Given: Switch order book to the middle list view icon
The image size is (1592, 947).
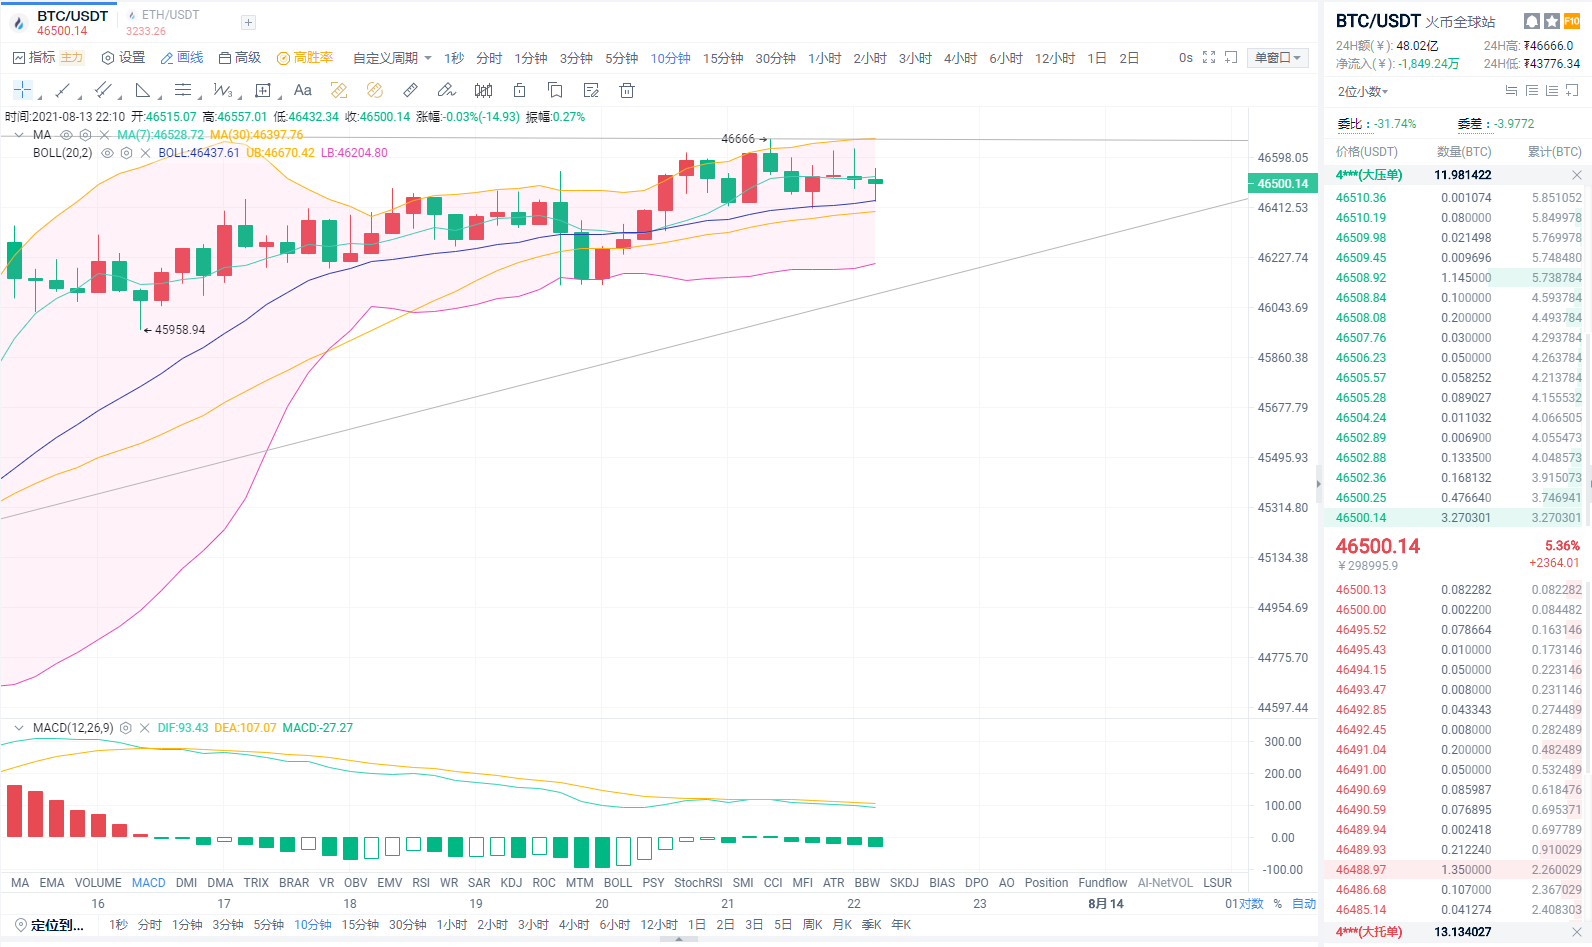Looking at the screenshot, I should pyautogui.click(x=1531, y=91).
